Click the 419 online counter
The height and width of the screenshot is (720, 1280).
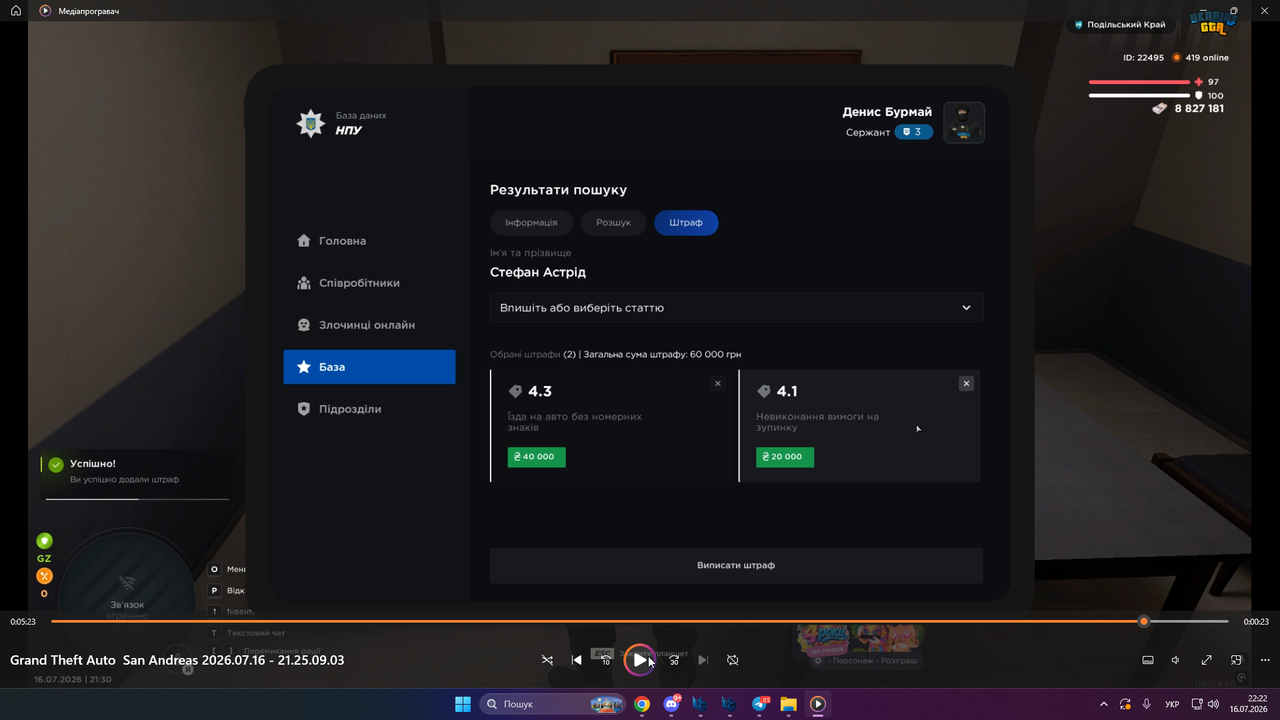click(x=1201, y=57)
